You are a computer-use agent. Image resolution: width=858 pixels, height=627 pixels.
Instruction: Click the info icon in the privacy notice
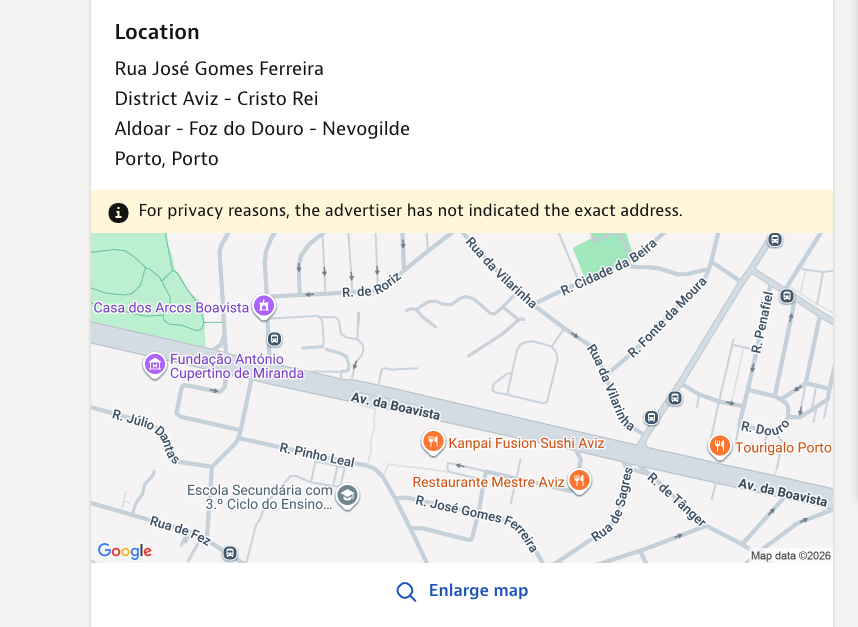click(119, 211)
